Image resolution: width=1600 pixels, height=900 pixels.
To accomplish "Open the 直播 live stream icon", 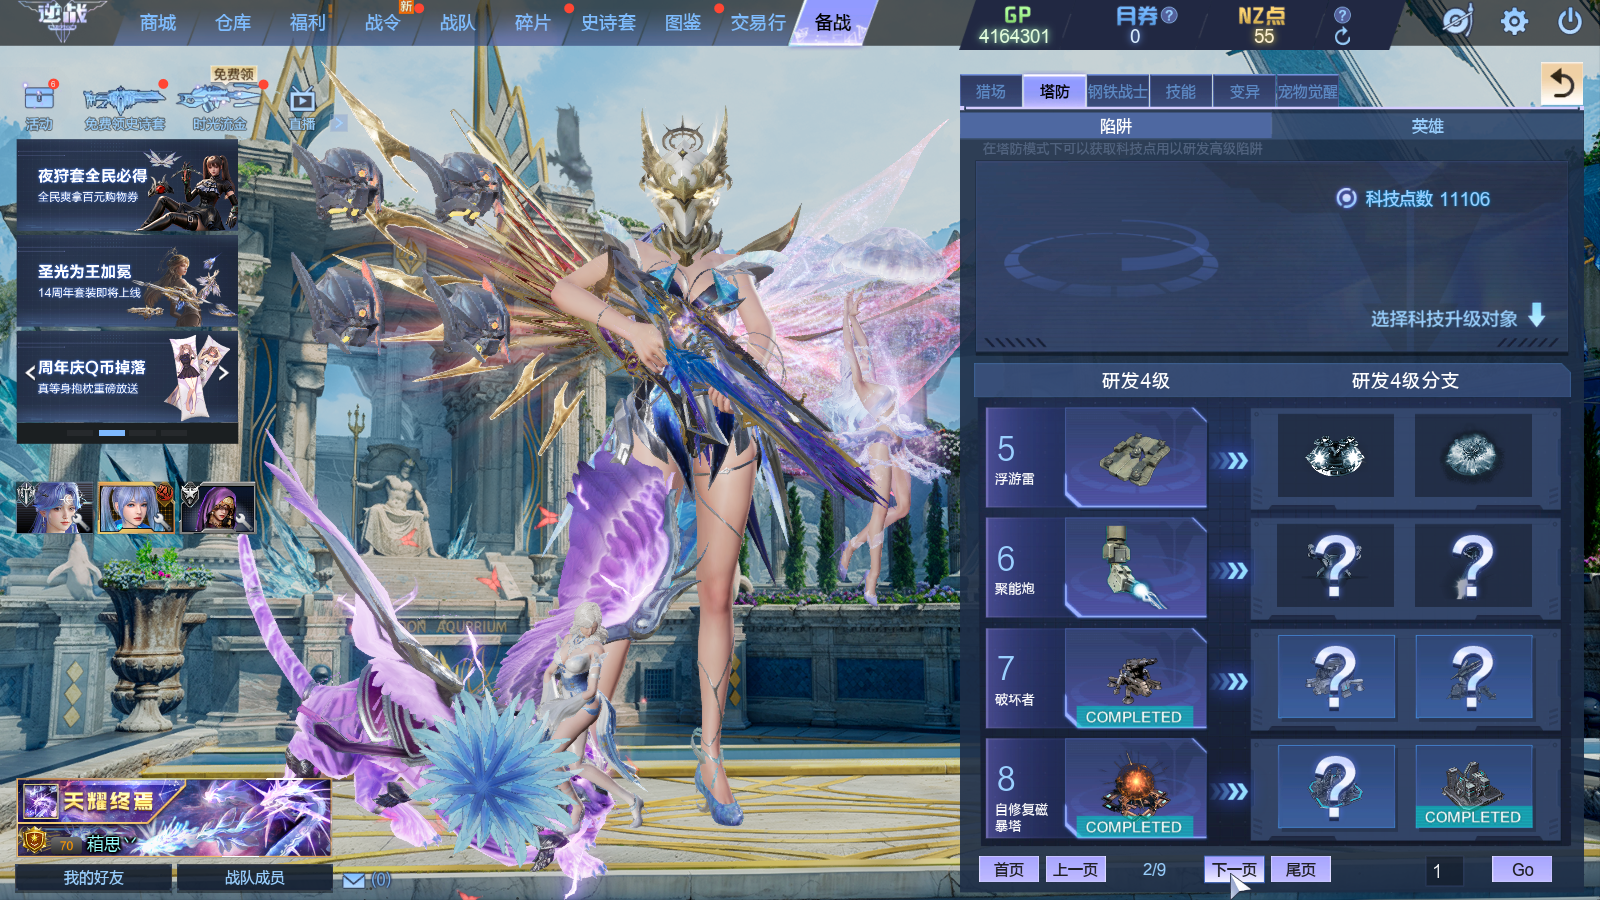I will 302,108.
